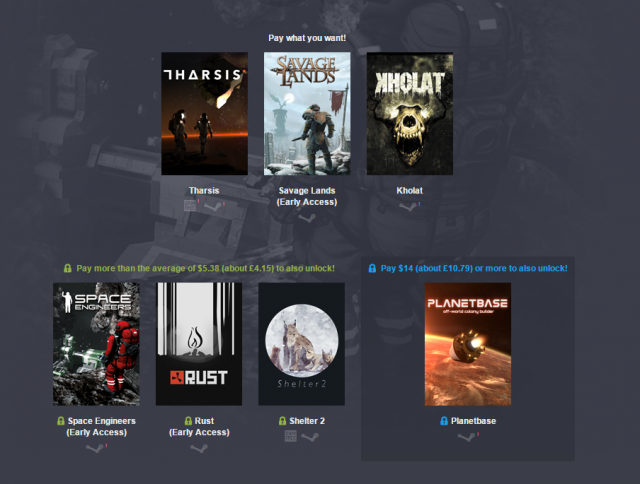Click the 'Pay what you want!' heading

click(307, 38)
